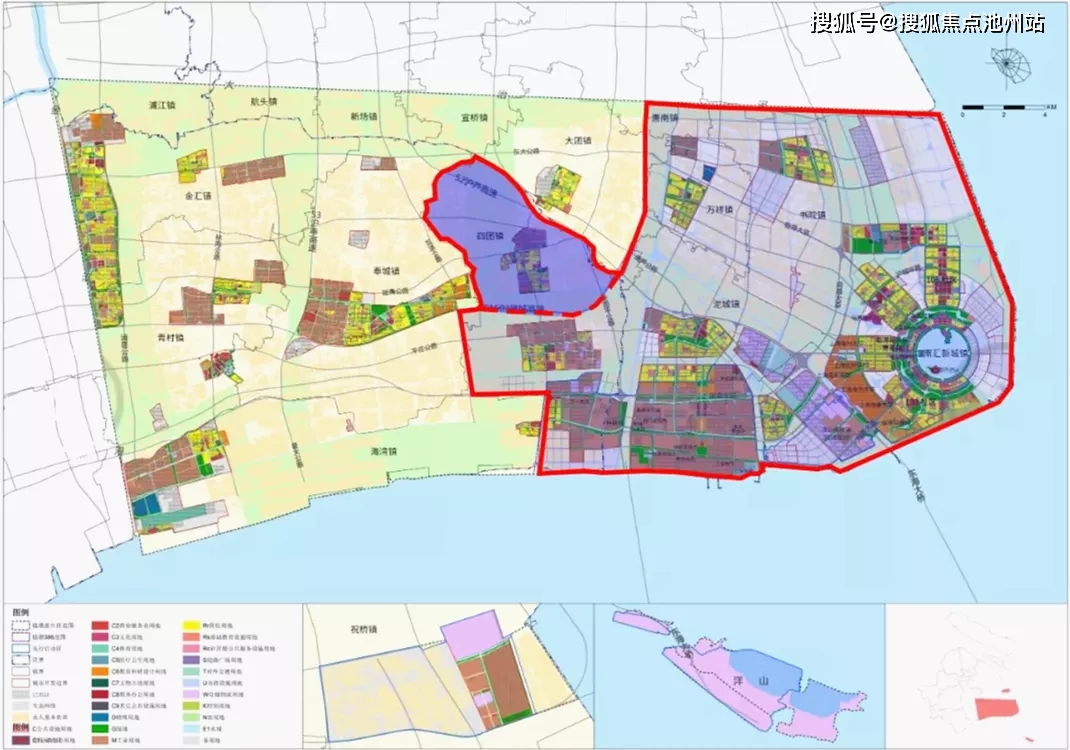Pick the dark gray C9 legend swatch
This screenshot has height=750, width=1070.
tap(100, 706)
